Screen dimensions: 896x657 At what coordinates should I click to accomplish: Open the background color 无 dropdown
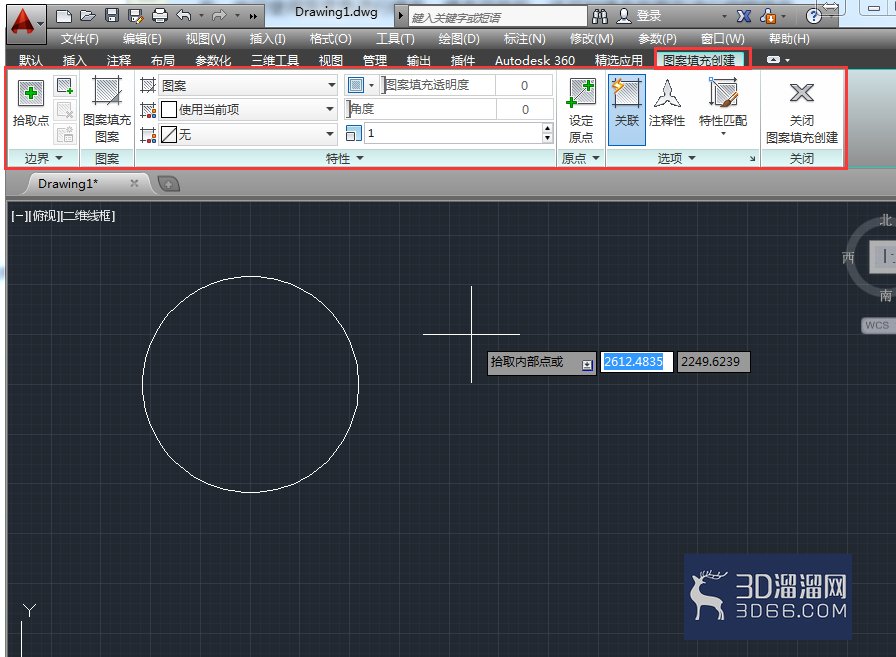point(248,134)
